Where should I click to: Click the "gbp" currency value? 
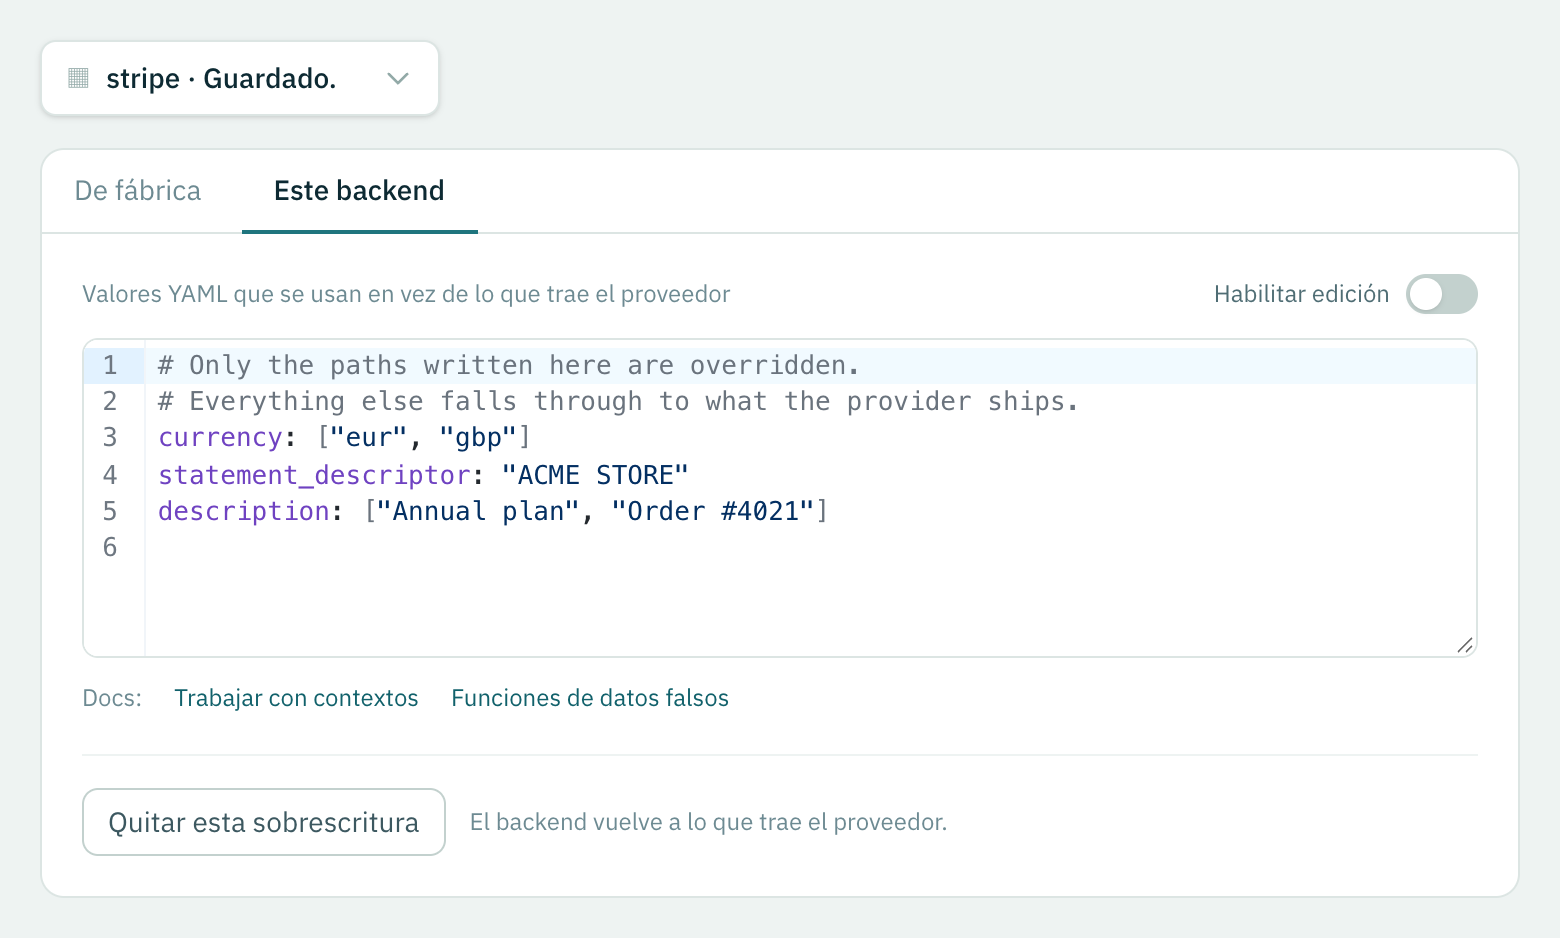pos(478,438)
